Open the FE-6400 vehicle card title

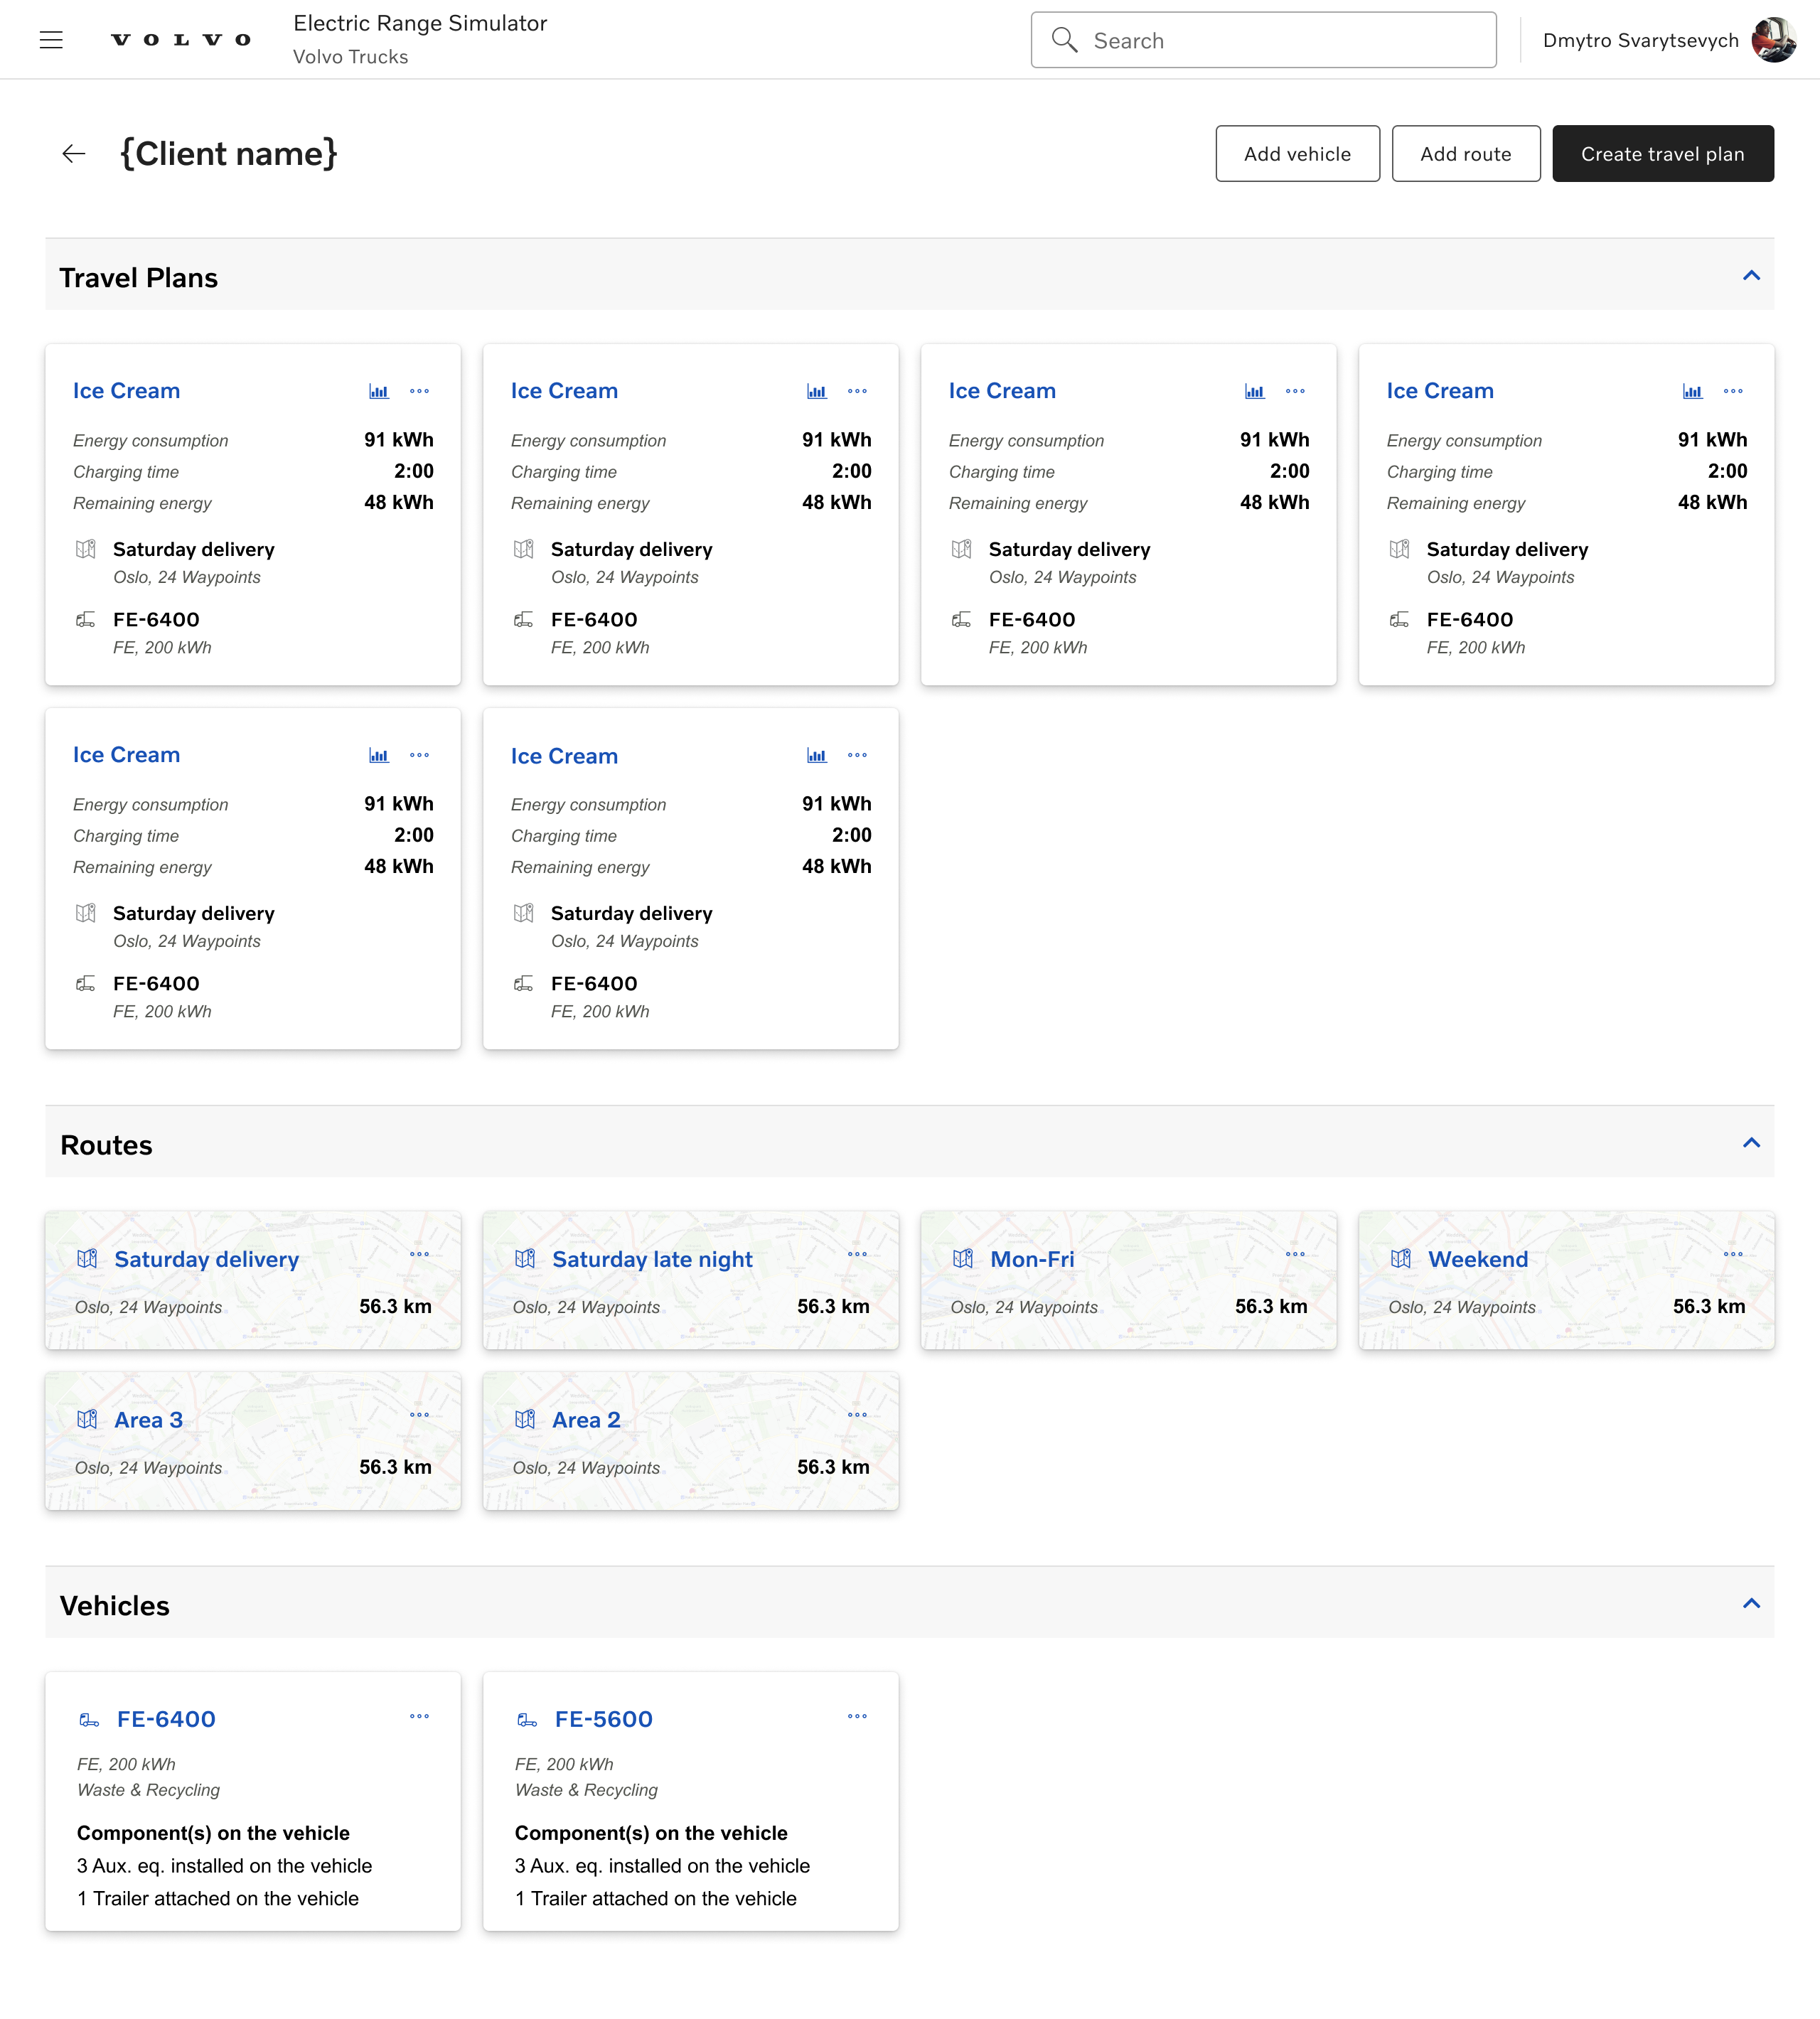166,1719
